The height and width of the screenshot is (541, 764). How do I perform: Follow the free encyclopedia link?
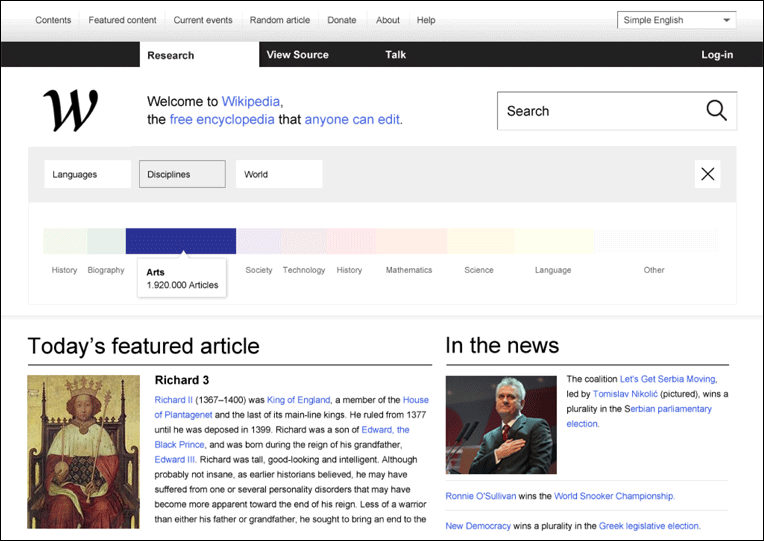[x=222, y=119]
